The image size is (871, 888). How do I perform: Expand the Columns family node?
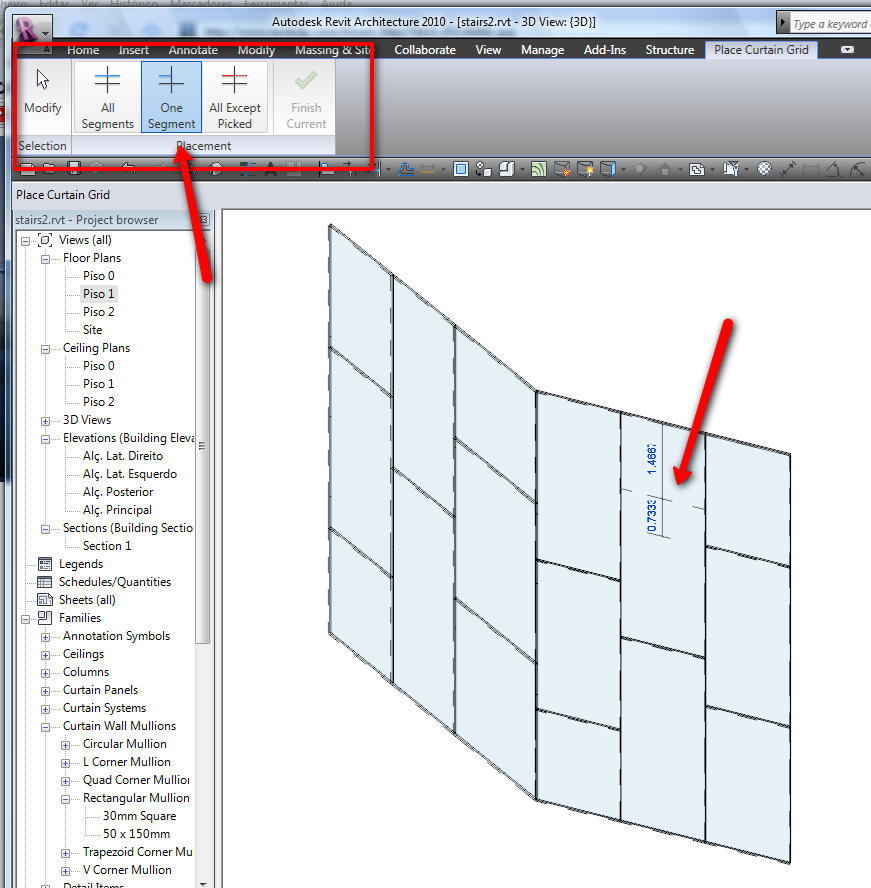[x=45, y=673]
